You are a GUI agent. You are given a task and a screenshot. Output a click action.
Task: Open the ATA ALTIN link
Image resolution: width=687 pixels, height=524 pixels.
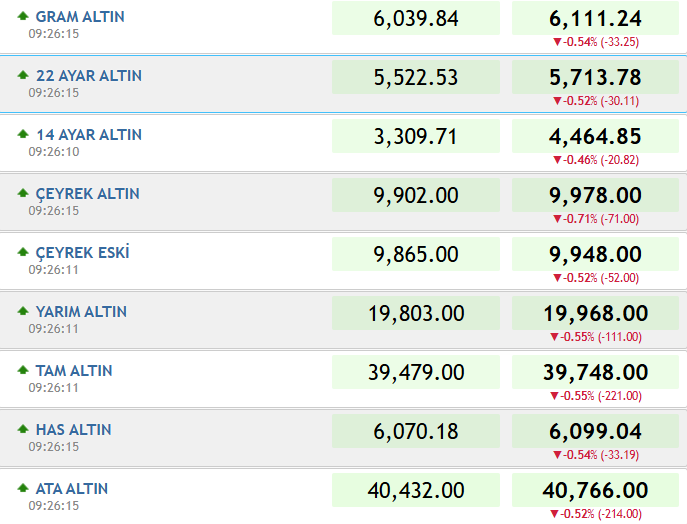coord(72,489)
